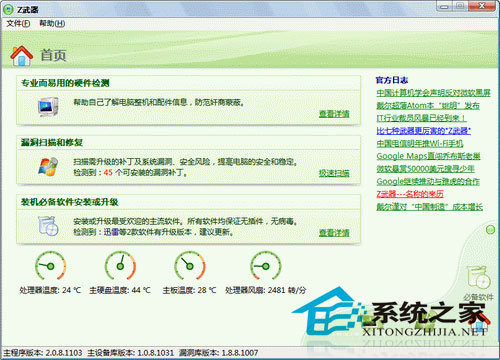Click 处理器温度: 24 ℃ label
This screenshot has height=360, width=500.
(50, 290)
